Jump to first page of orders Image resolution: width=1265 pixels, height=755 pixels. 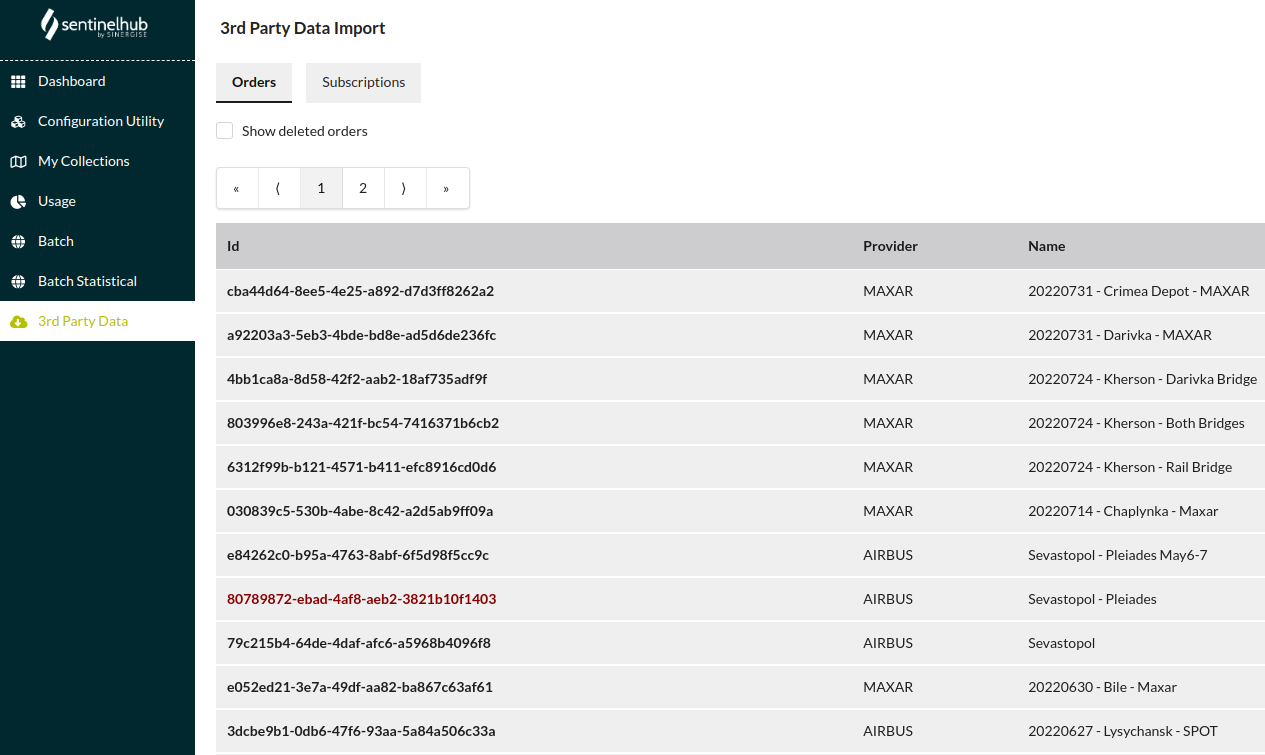point(237,188)
